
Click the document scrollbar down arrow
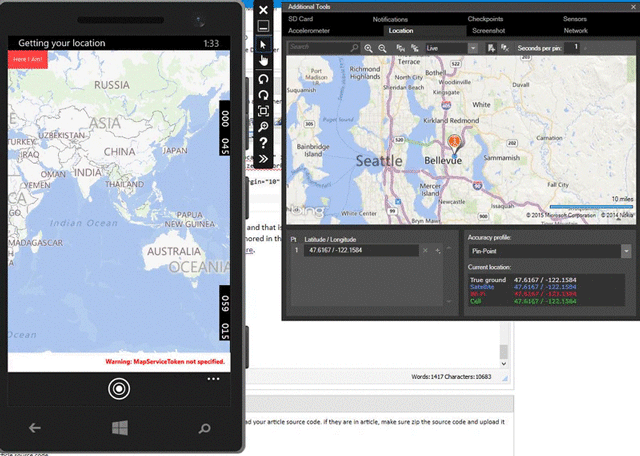tap(504, 363)
